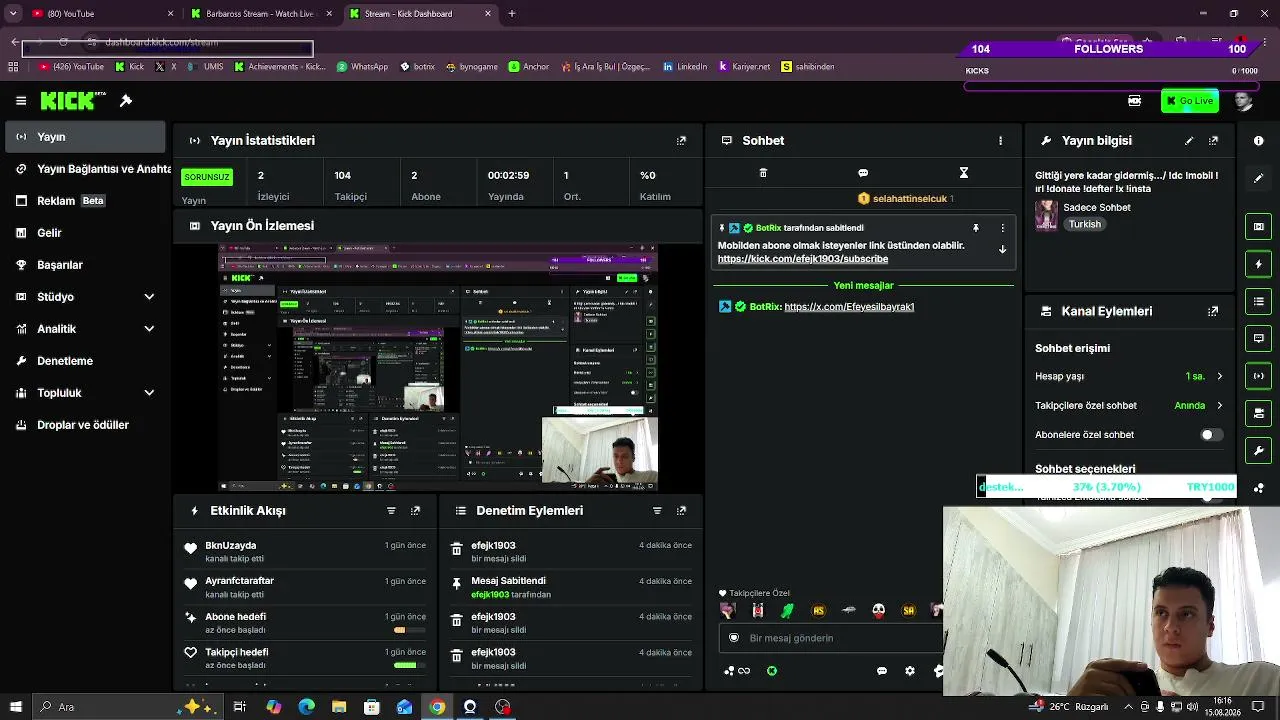Open Yayın Bağlantısı ve Anahtarı page
The height and width of the screenshot is (720, 1280).
click(86, 169)
